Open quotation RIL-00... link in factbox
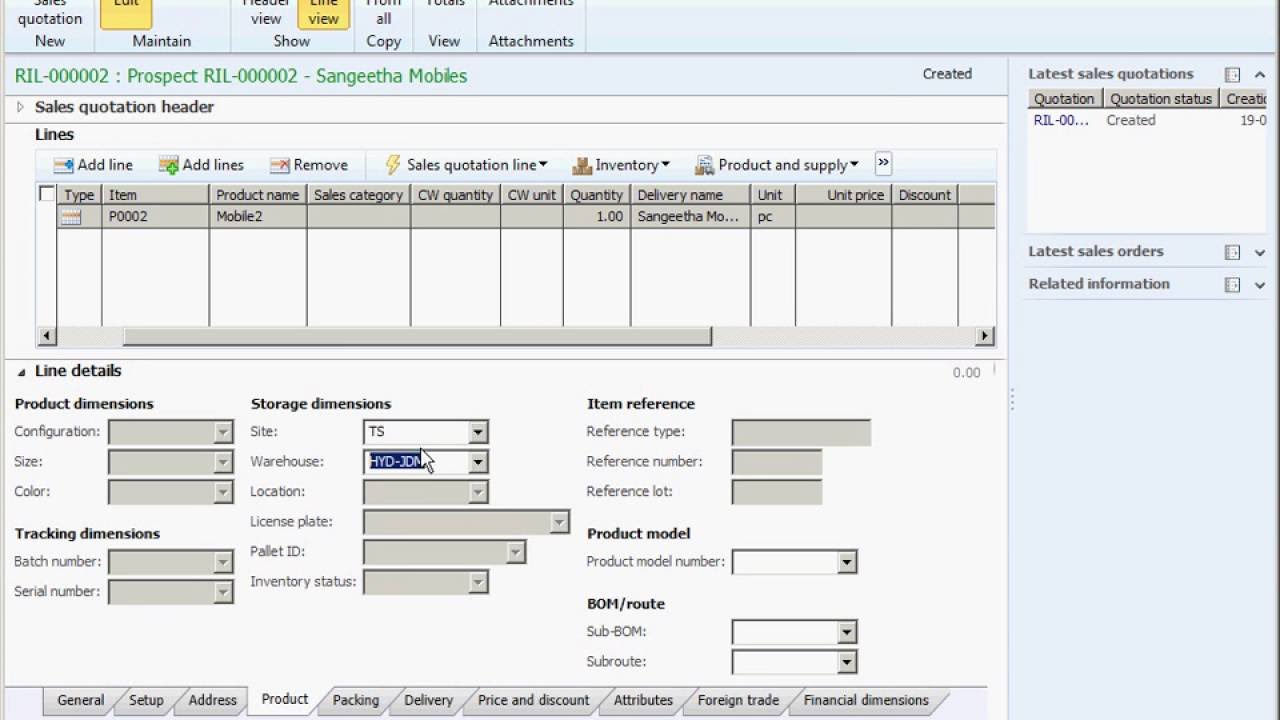The width and height of the screenshot is (1280, 720). [1062, 120]
